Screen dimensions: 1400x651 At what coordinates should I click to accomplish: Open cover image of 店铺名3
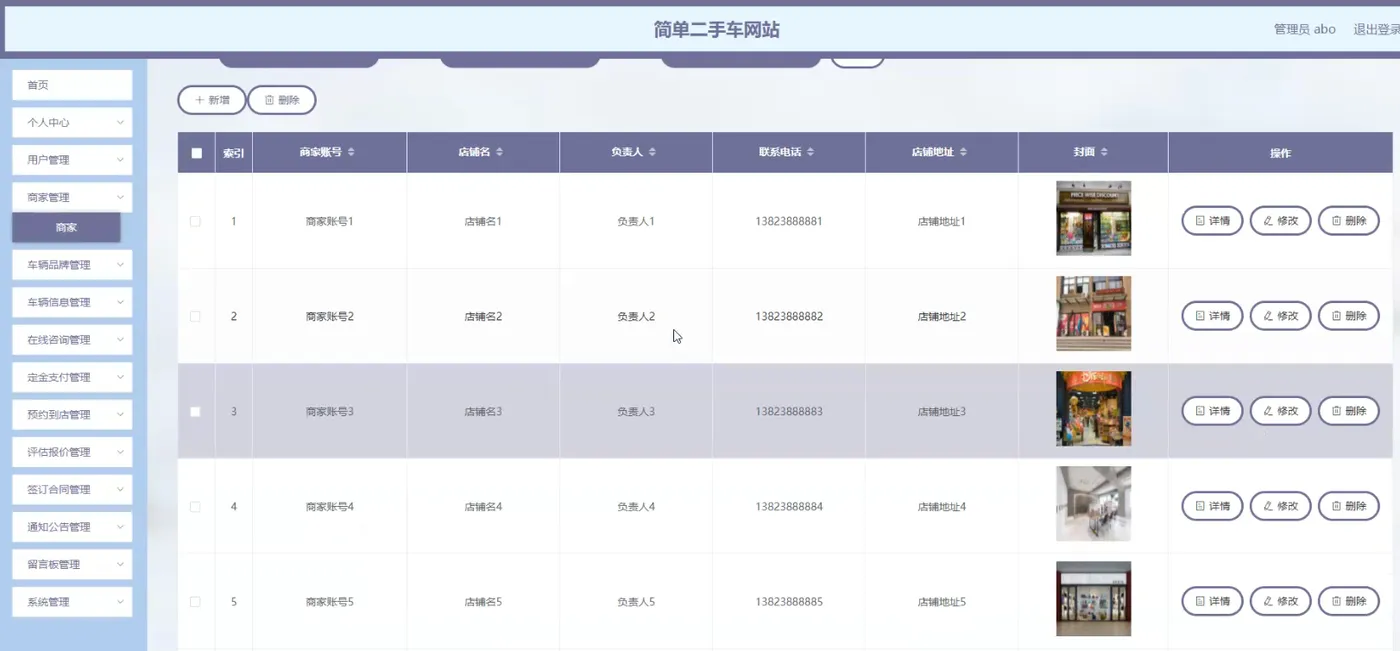pos(1093,408)
